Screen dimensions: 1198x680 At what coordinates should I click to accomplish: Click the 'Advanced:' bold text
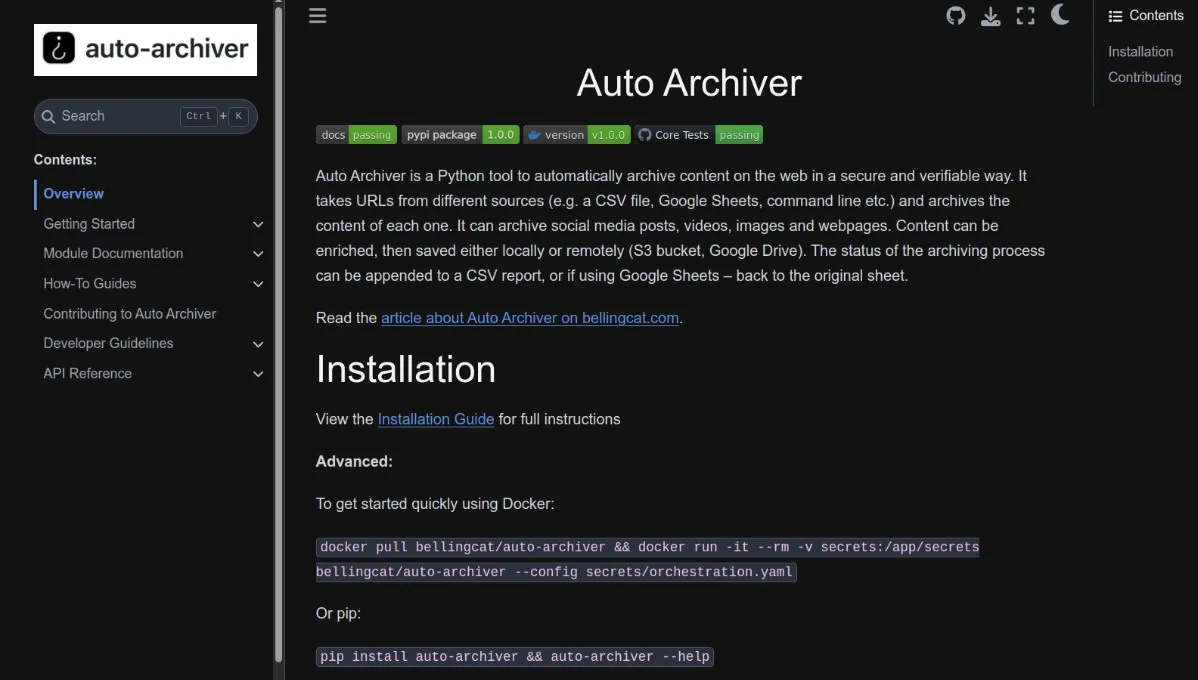[354, 461]
